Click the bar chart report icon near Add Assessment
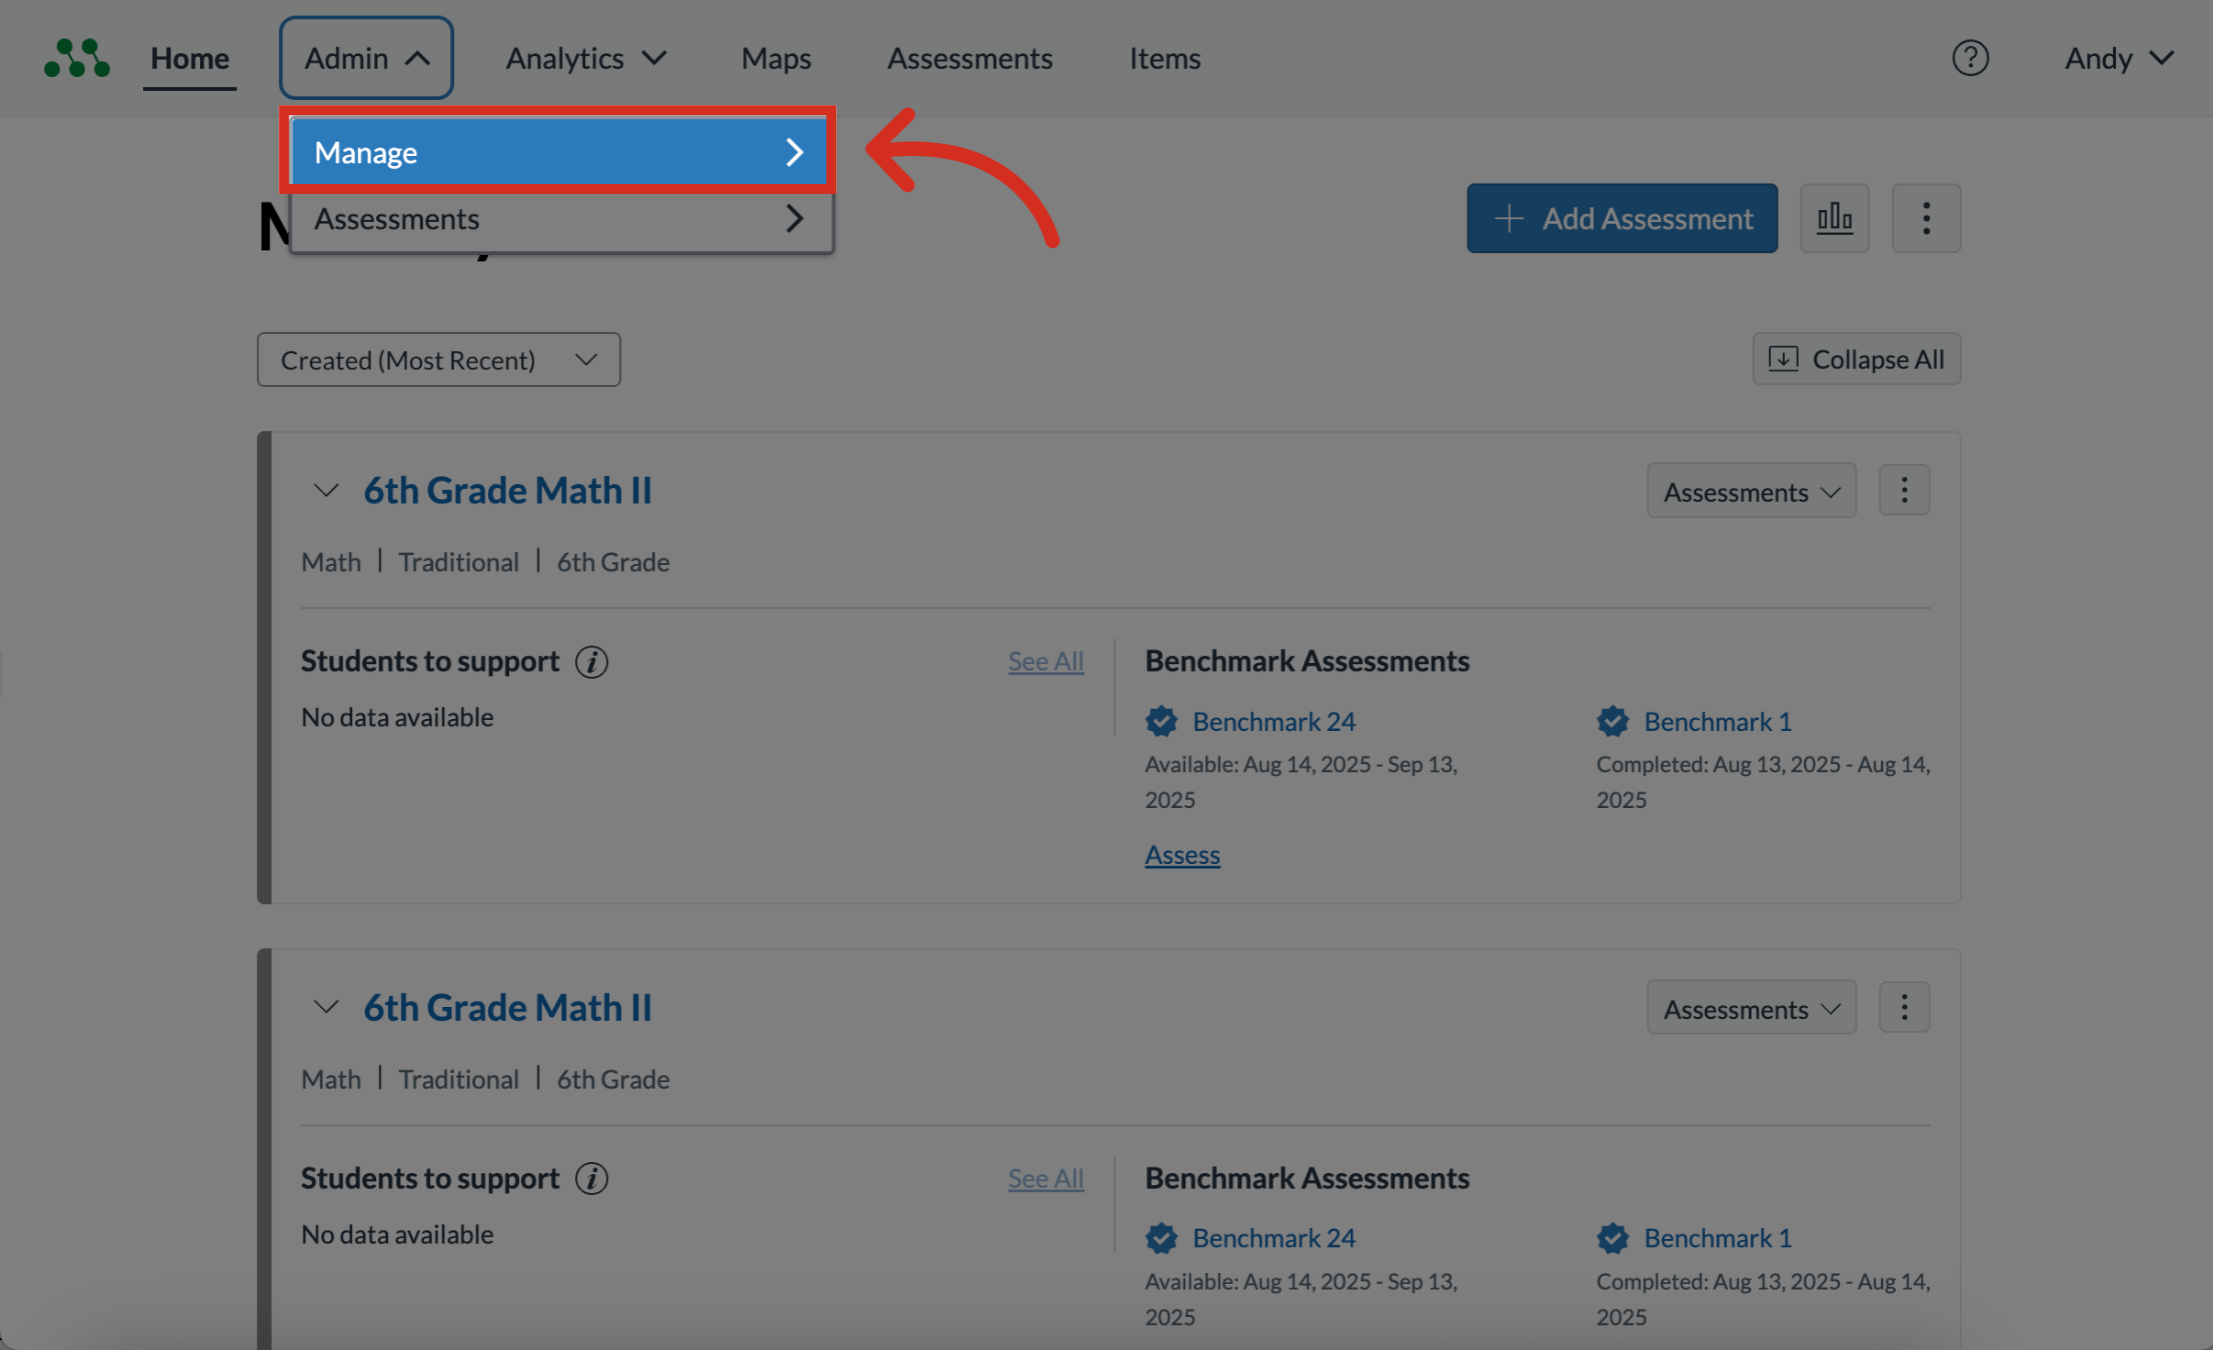This screenshot has width=2213, height=1350. point(1834,217)
